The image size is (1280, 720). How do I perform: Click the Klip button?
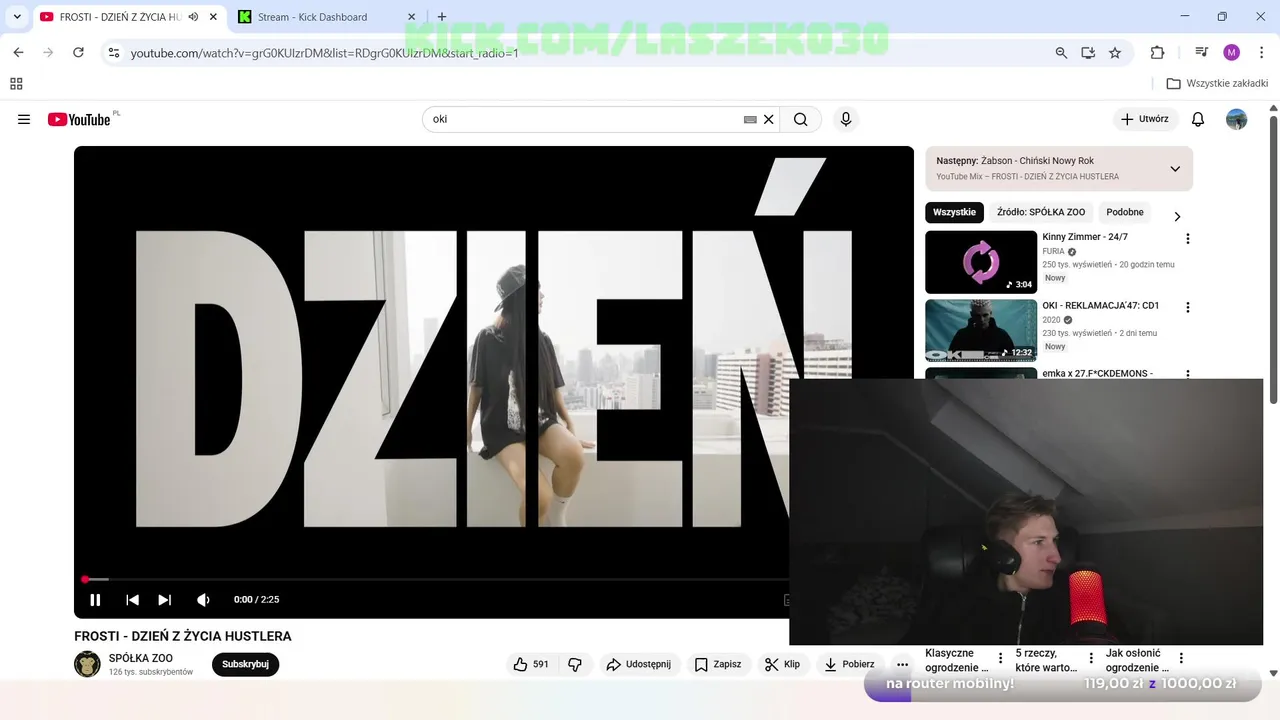pyautogui.click(x=782, y=664)
